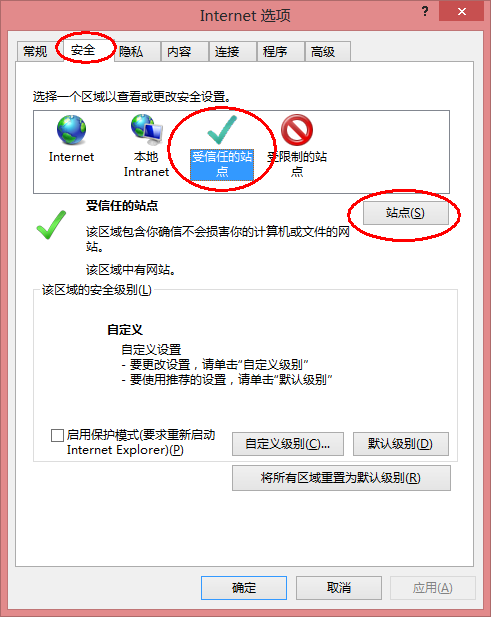Close the Internet 选项 dialog
This screenshot has height=617, width=491.
point(461,11)
